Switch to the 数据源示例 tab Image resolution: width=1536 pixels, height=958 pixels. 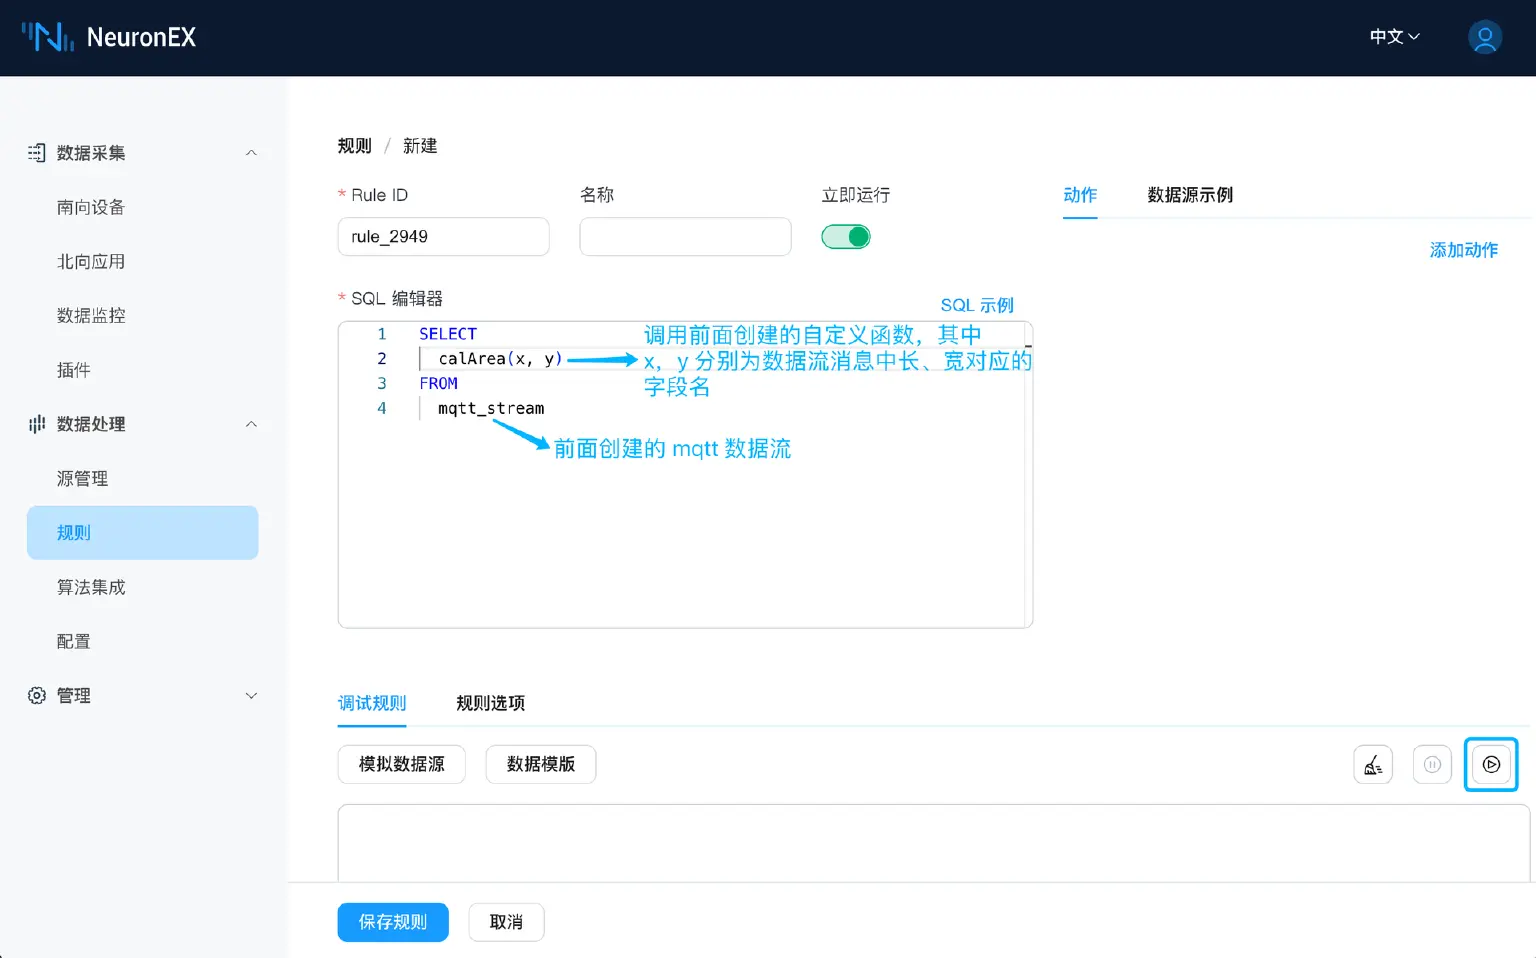click(1190, 195)
